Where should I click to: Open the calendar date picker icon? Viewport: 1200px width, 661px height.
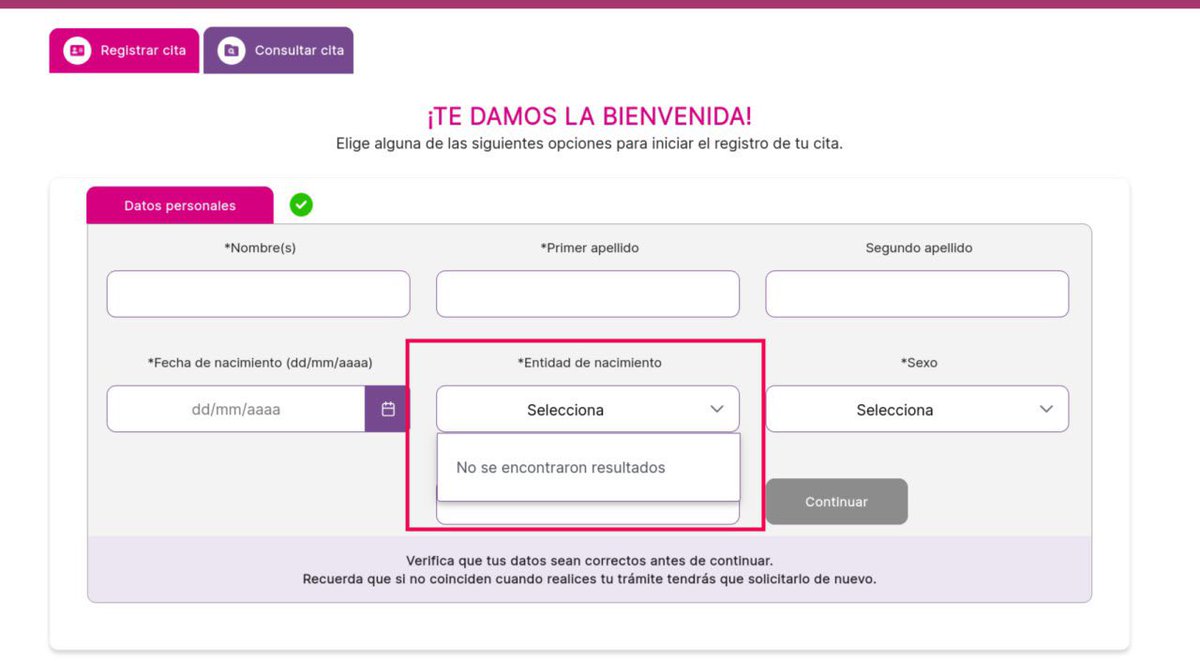pos(388,409)
